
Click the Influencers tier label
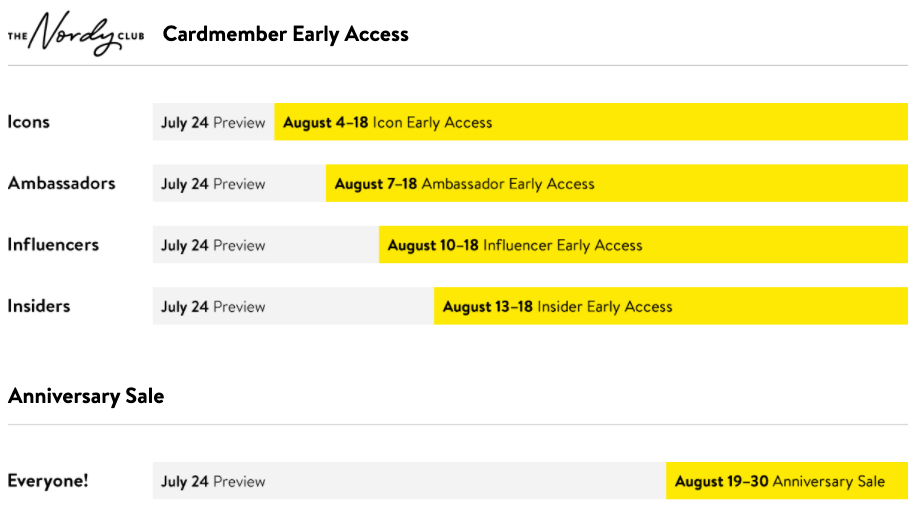tap(53, 244)
